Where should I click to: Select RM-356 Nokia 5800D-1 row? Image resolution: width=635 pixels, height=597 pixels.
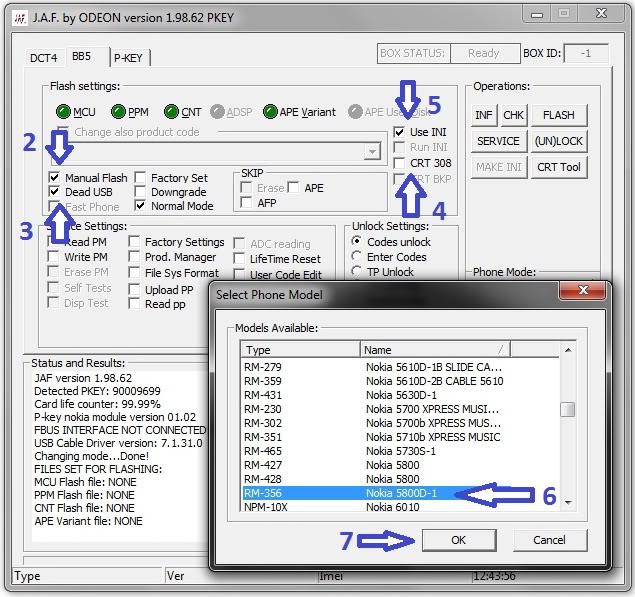point(400,493)
